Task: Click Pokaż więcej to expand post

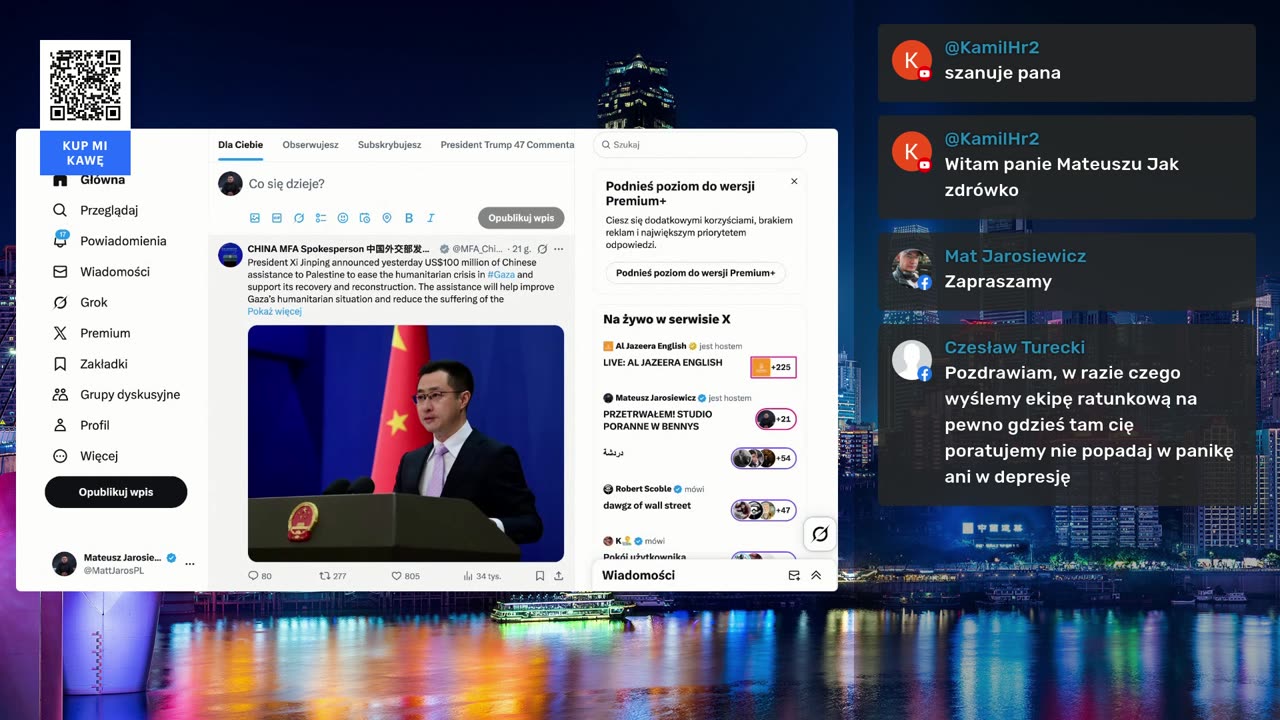Action: 275,311
